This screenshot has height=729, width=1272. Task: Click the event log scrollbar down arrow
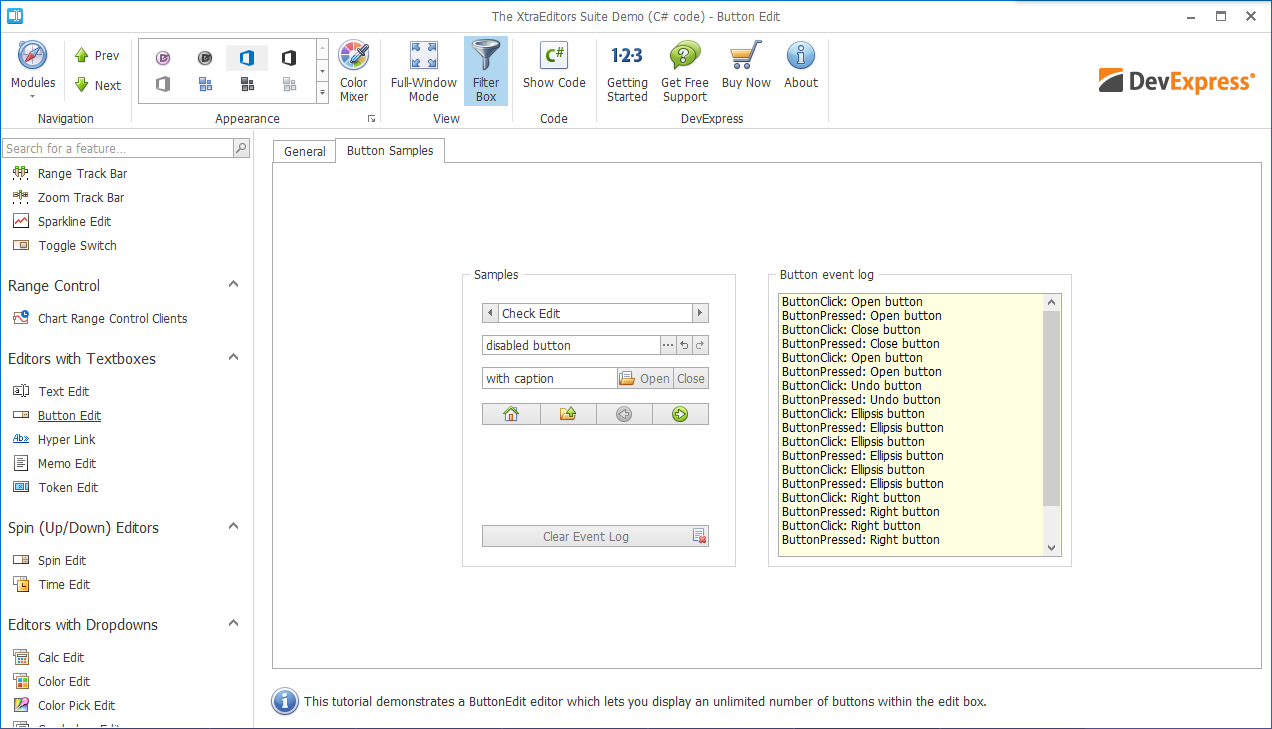1051,548
